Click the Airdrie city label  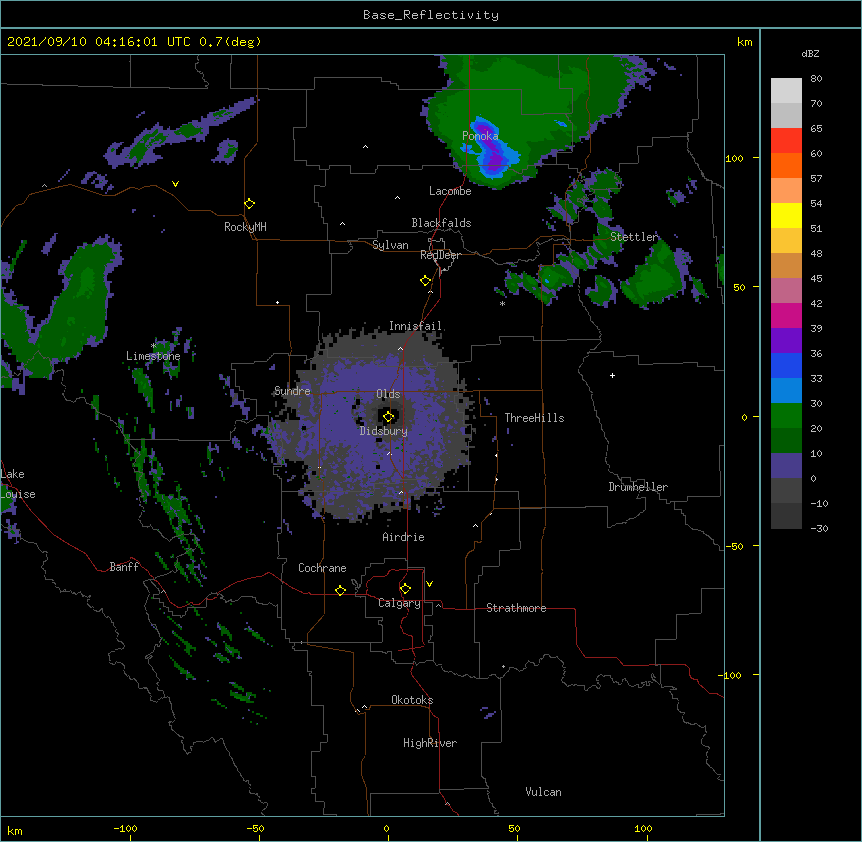[404, 537]
